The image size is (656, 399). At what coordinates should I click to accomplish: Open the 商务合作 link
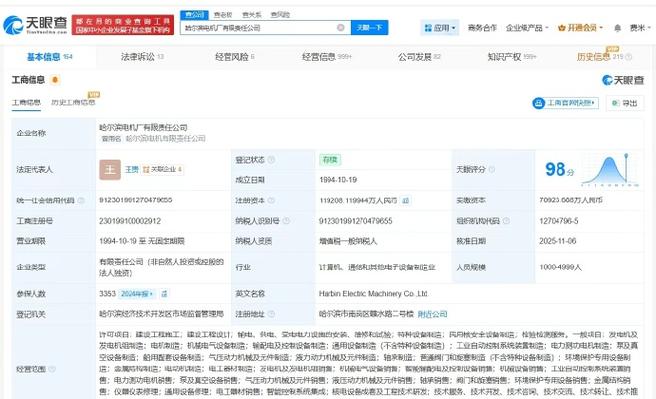click(x=482, y=28)
